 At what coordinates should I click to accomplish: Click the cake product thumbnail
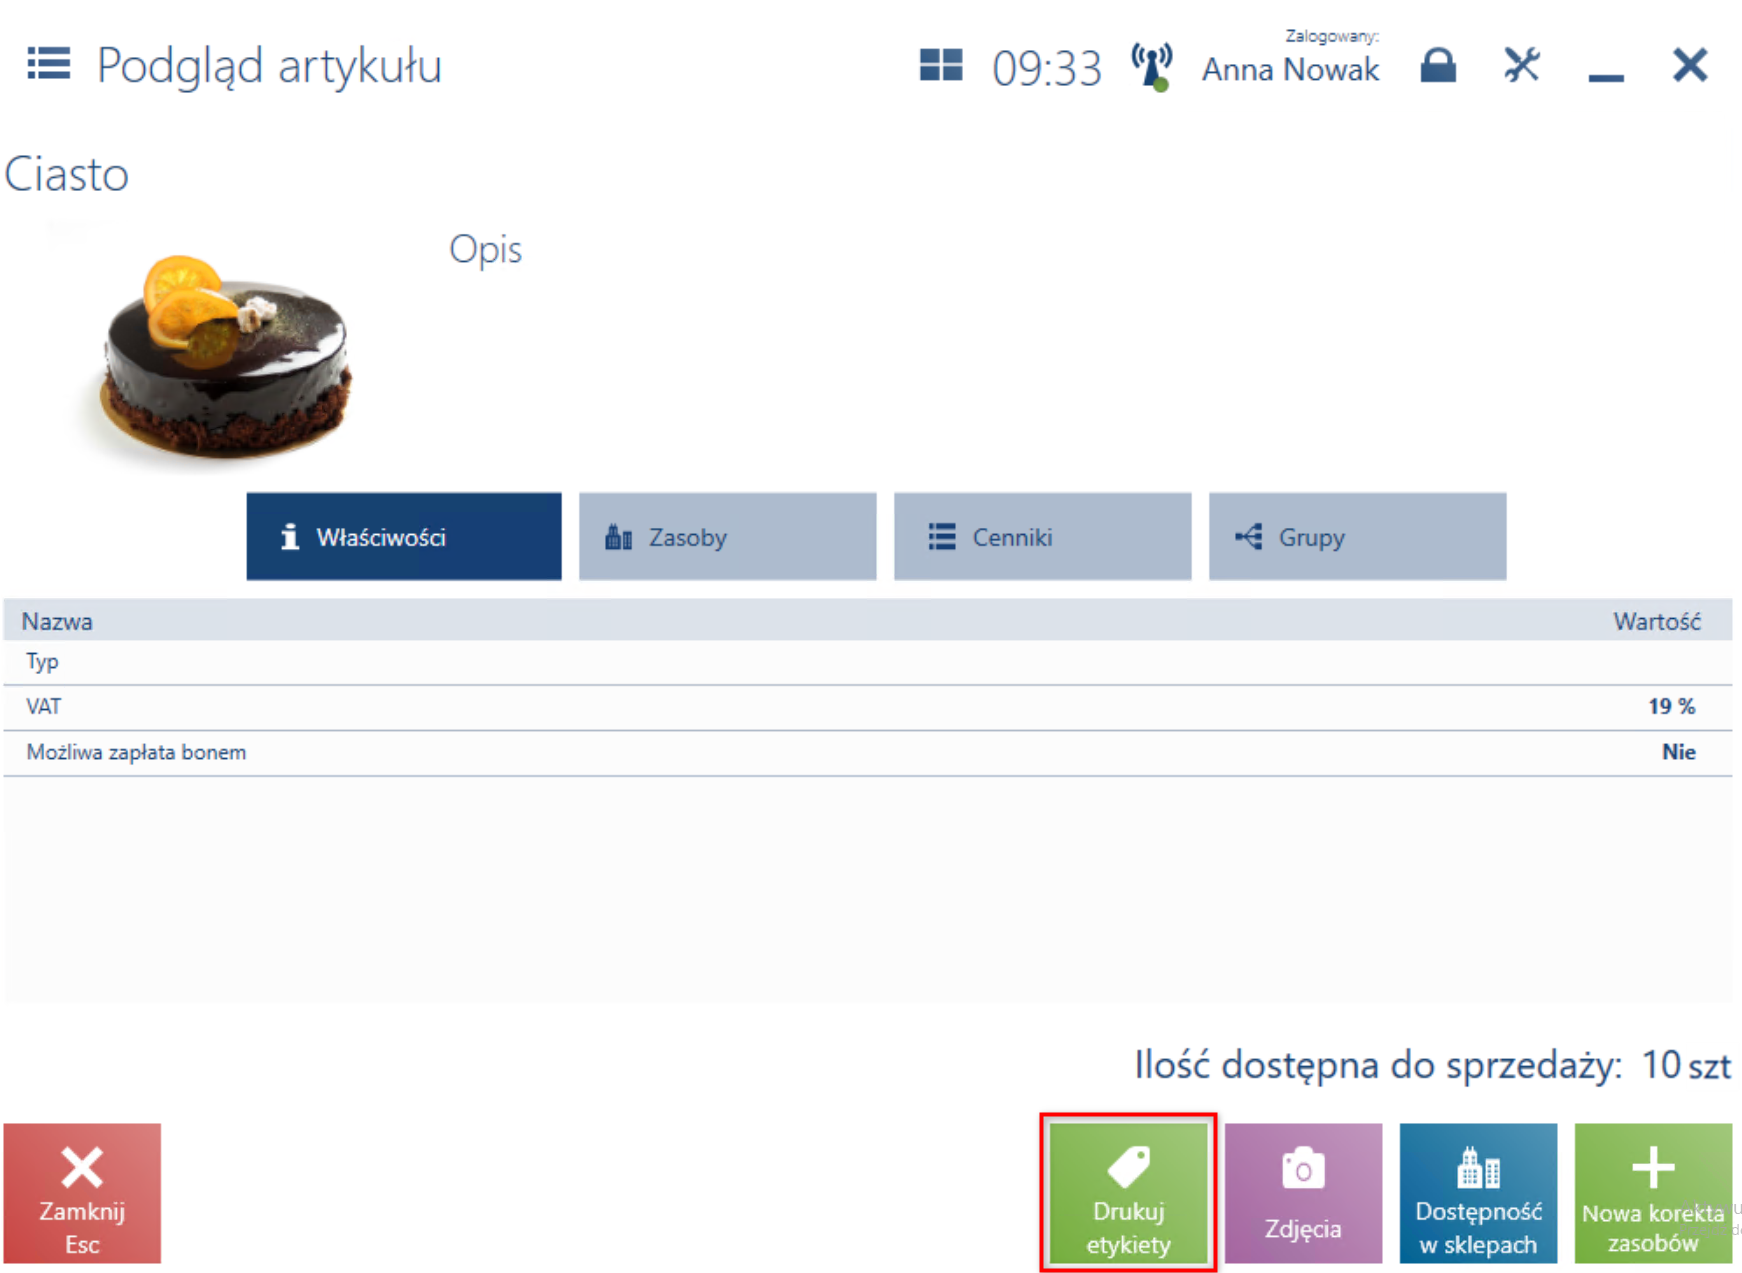(x=225, y=357)
